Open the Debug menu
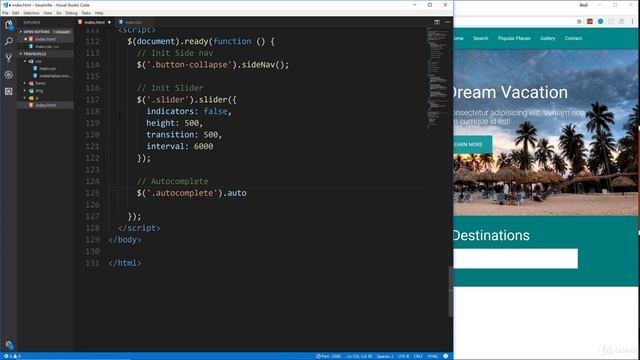The width and height of the screenshot is (640, 360). (x=71, y=13)
